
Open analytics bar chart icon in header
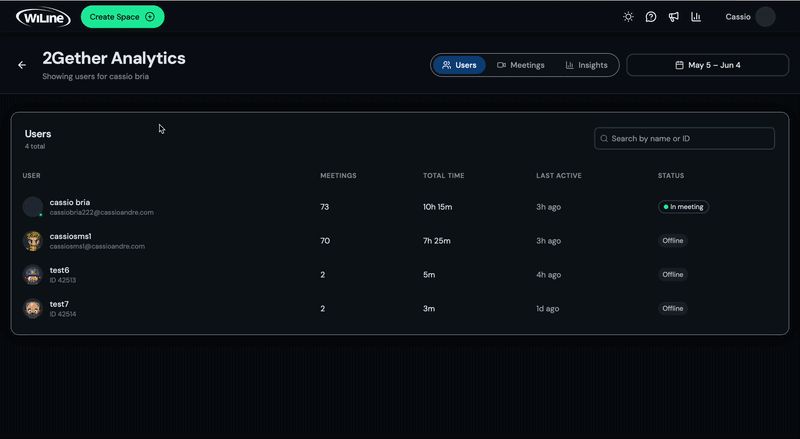point(696,17)
